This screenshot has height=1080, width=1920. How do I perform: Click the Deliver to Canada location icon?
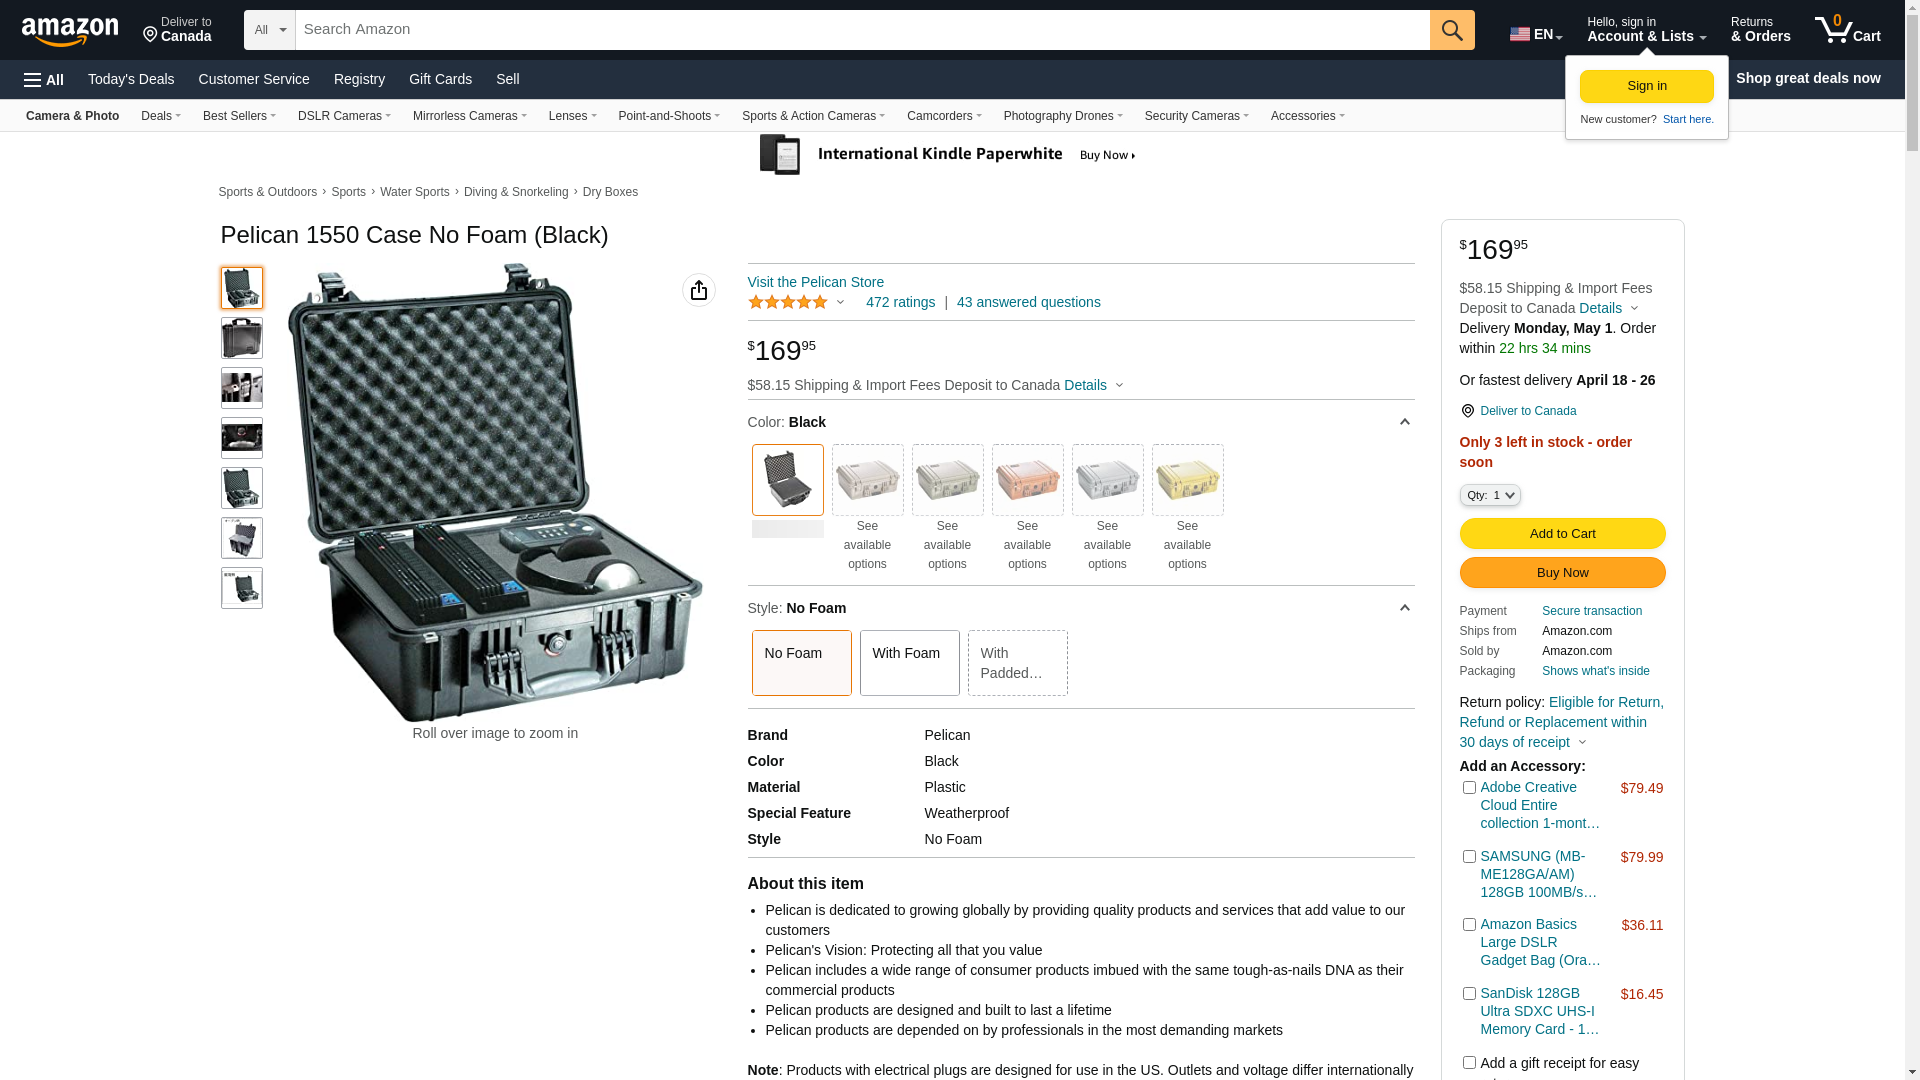(x=1467, y=411)
